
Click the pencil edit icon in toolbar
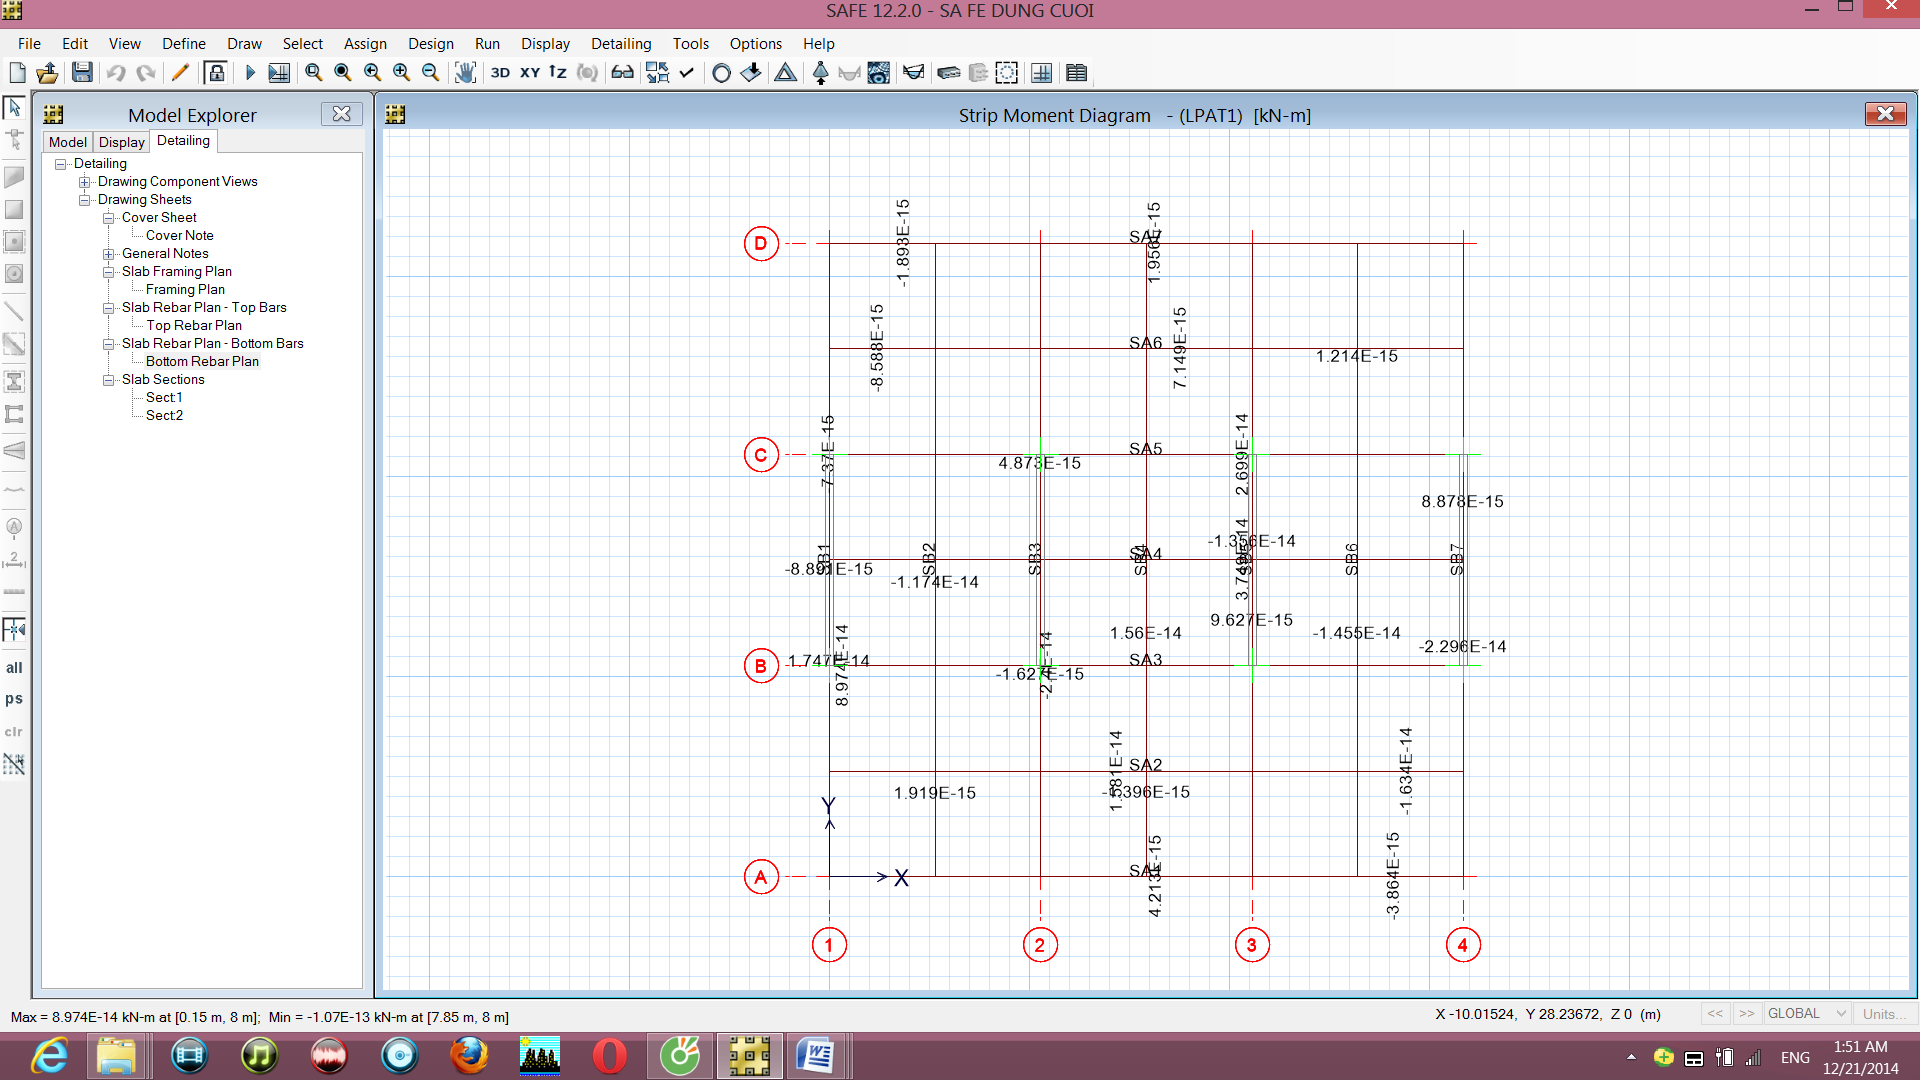click(180, 73)
